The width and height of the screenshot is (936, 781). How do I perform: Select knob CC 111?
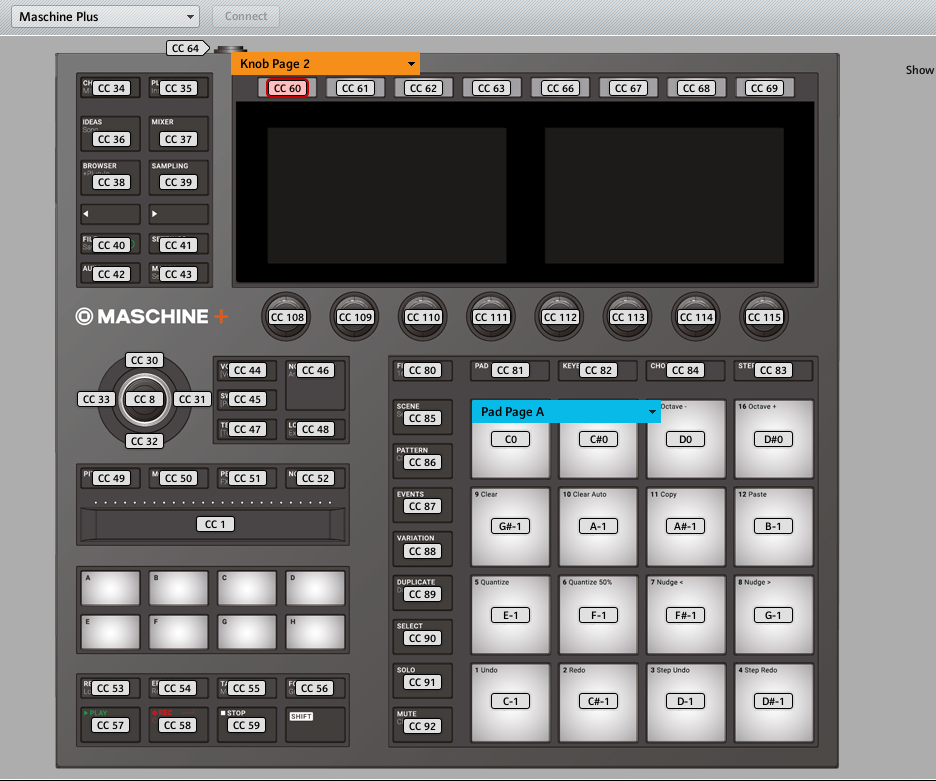491,317
